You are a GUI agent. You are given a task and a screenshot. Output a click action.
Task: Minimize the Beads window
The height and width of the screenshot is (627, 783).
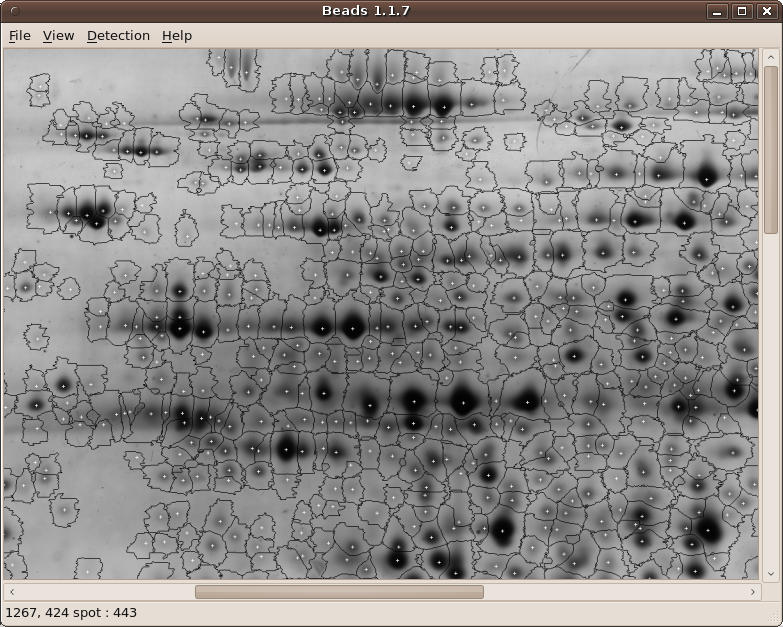(x=717, y=11)
